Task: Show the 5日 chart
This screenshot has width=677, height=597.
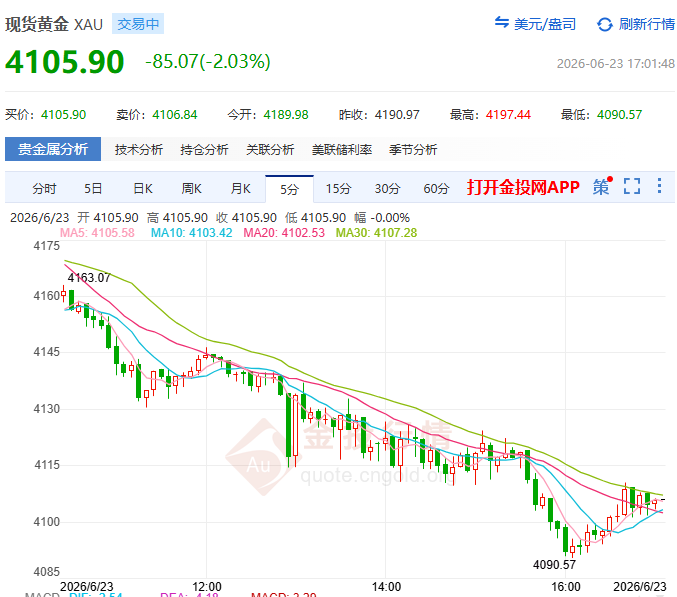Action: 93,189
